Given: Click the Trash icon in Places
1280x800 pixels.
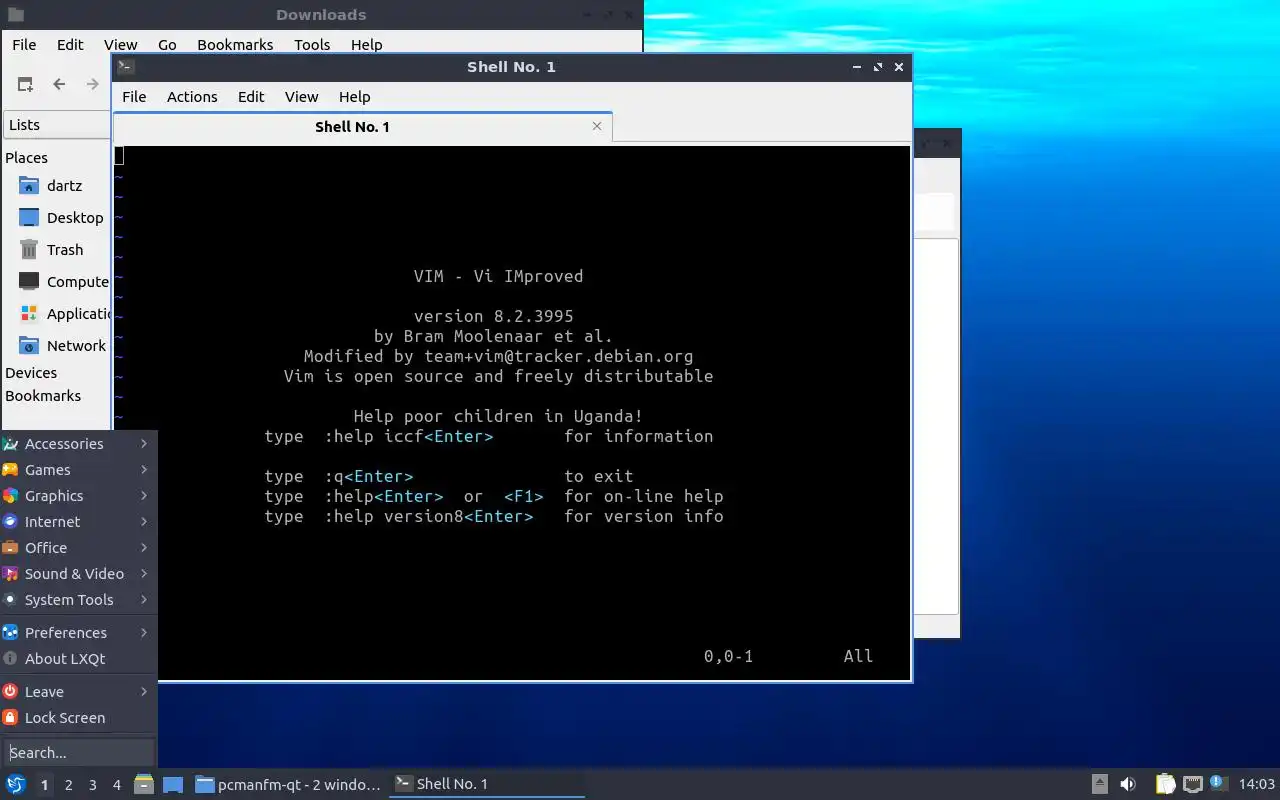Looking at the screenshot, I should pos(29,250).
